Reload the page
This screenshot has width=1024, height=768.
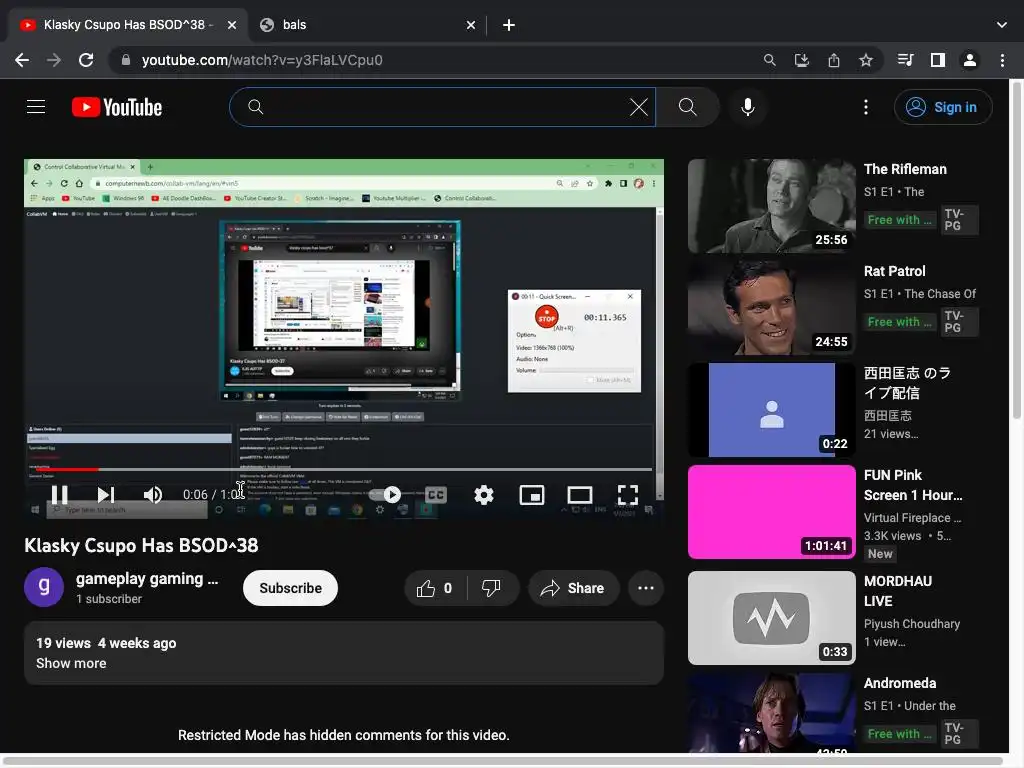86,60
